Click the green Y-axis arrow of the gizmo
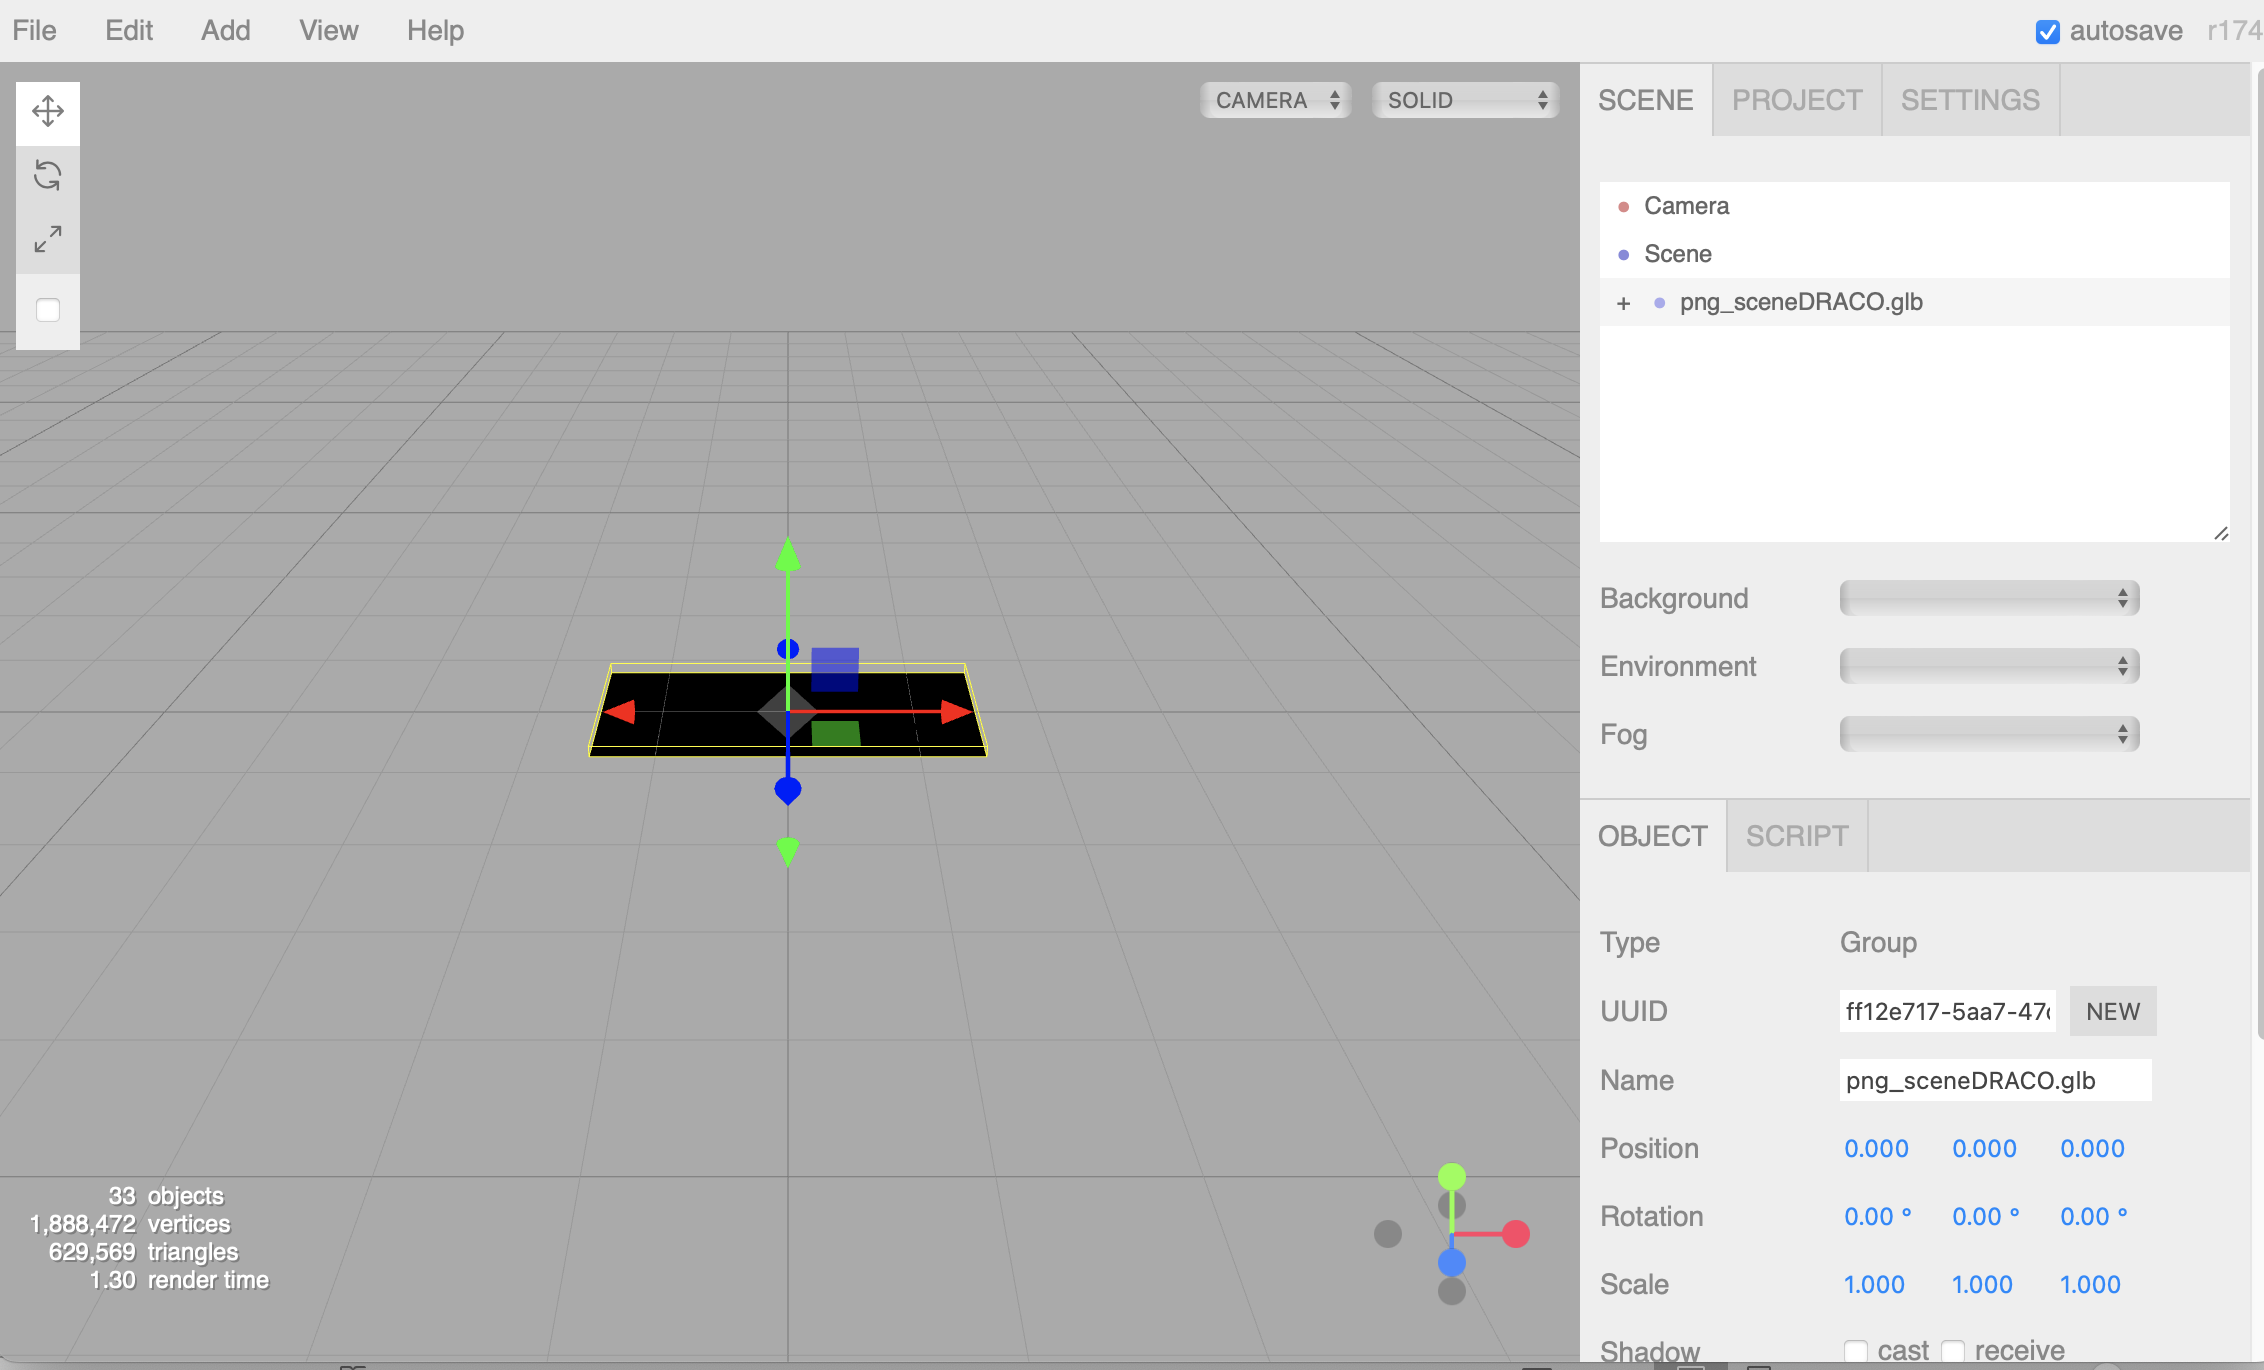Screen dimensions: 2264x1370 tap(788, 555)
